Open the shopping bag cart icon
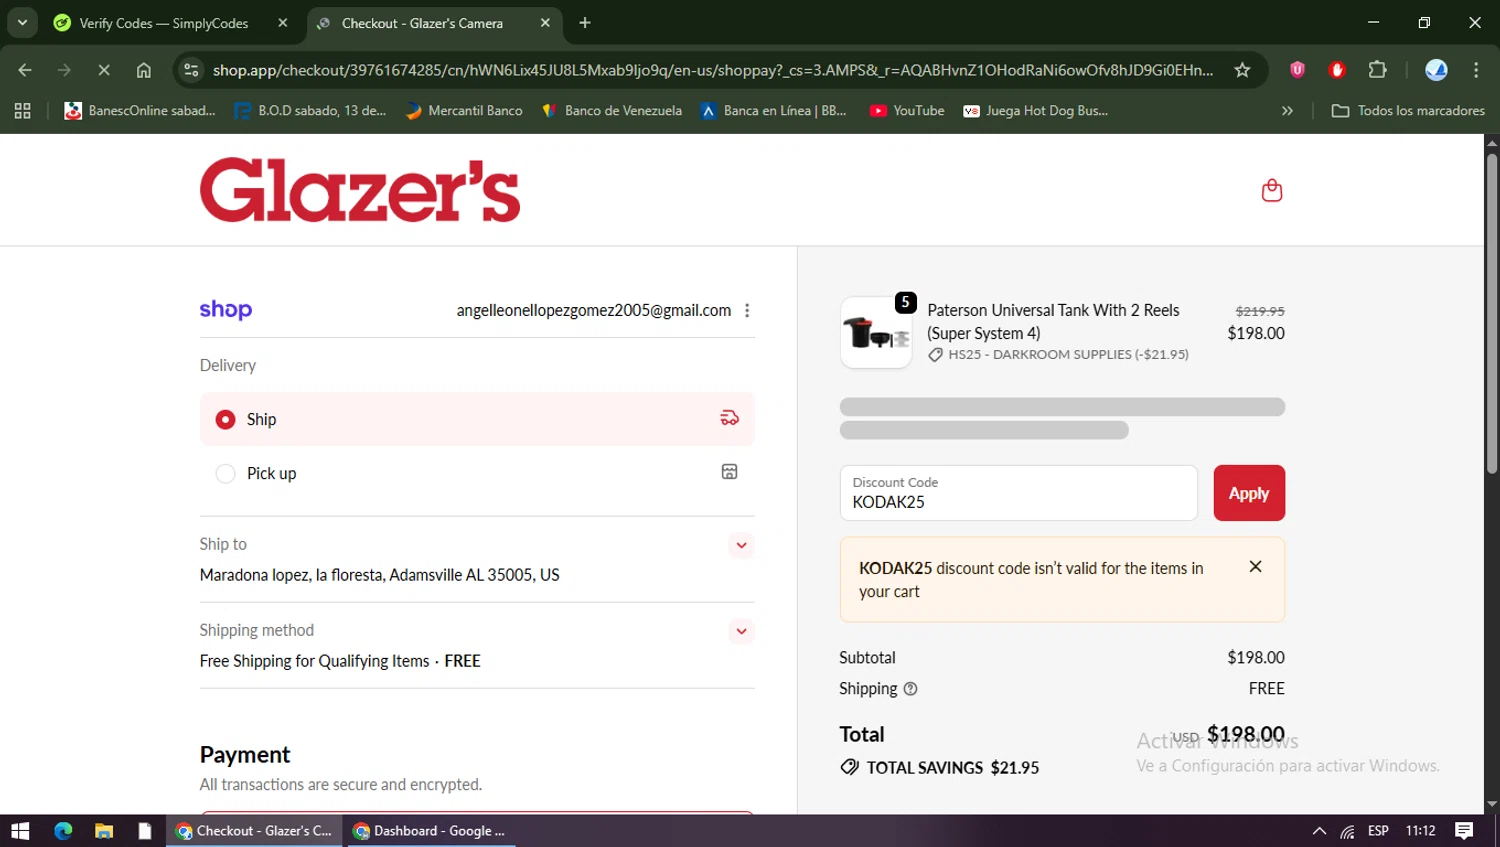 tap(1271, 190)
